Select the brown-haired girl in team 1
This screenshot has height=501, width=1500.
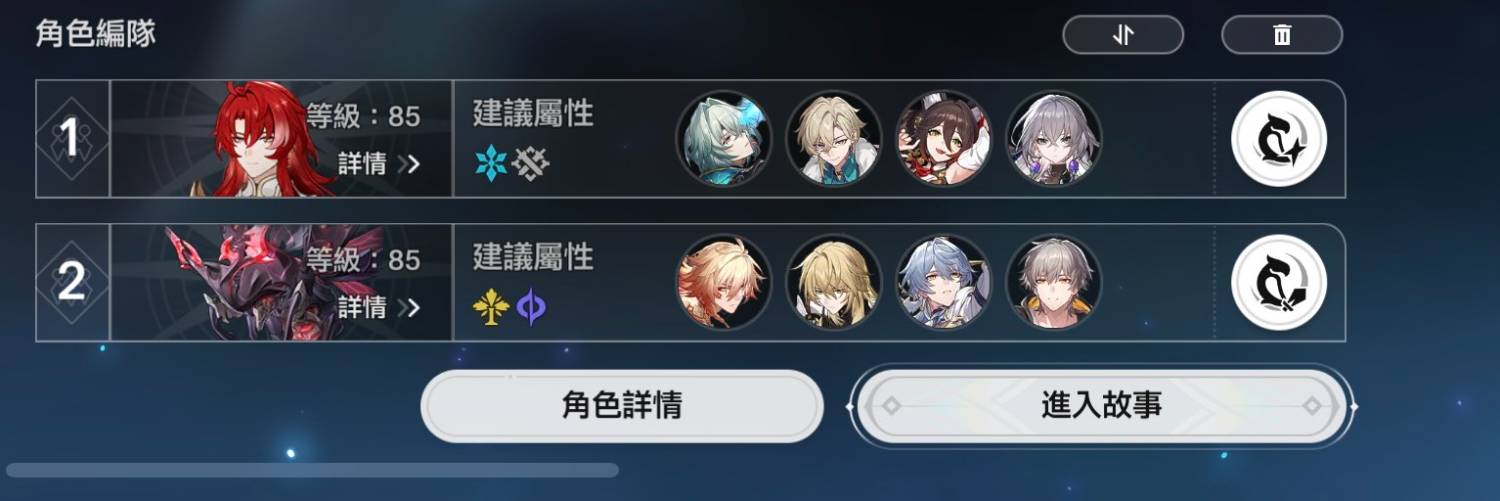[x=944, y=139]
